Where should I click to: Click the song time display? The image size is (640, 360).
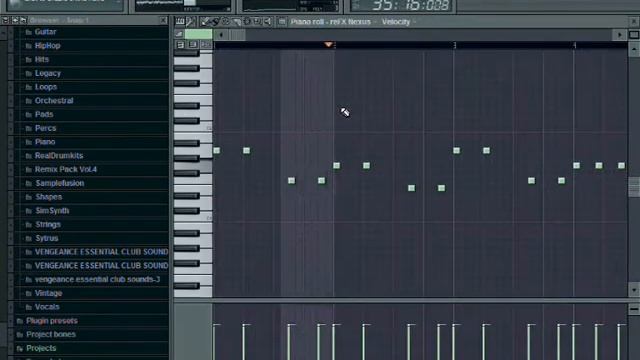pos(402,5)
